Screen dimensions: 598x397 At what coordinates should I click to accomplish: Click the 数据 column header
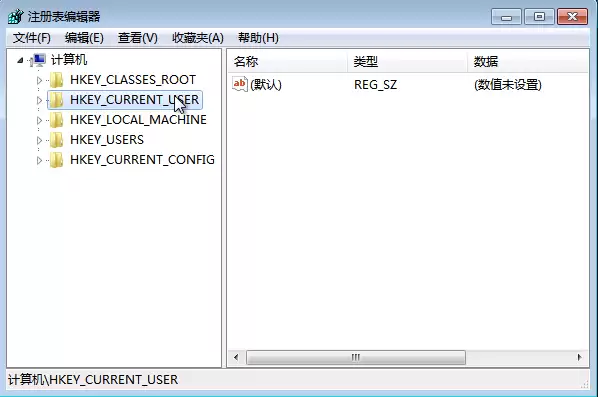528,61
